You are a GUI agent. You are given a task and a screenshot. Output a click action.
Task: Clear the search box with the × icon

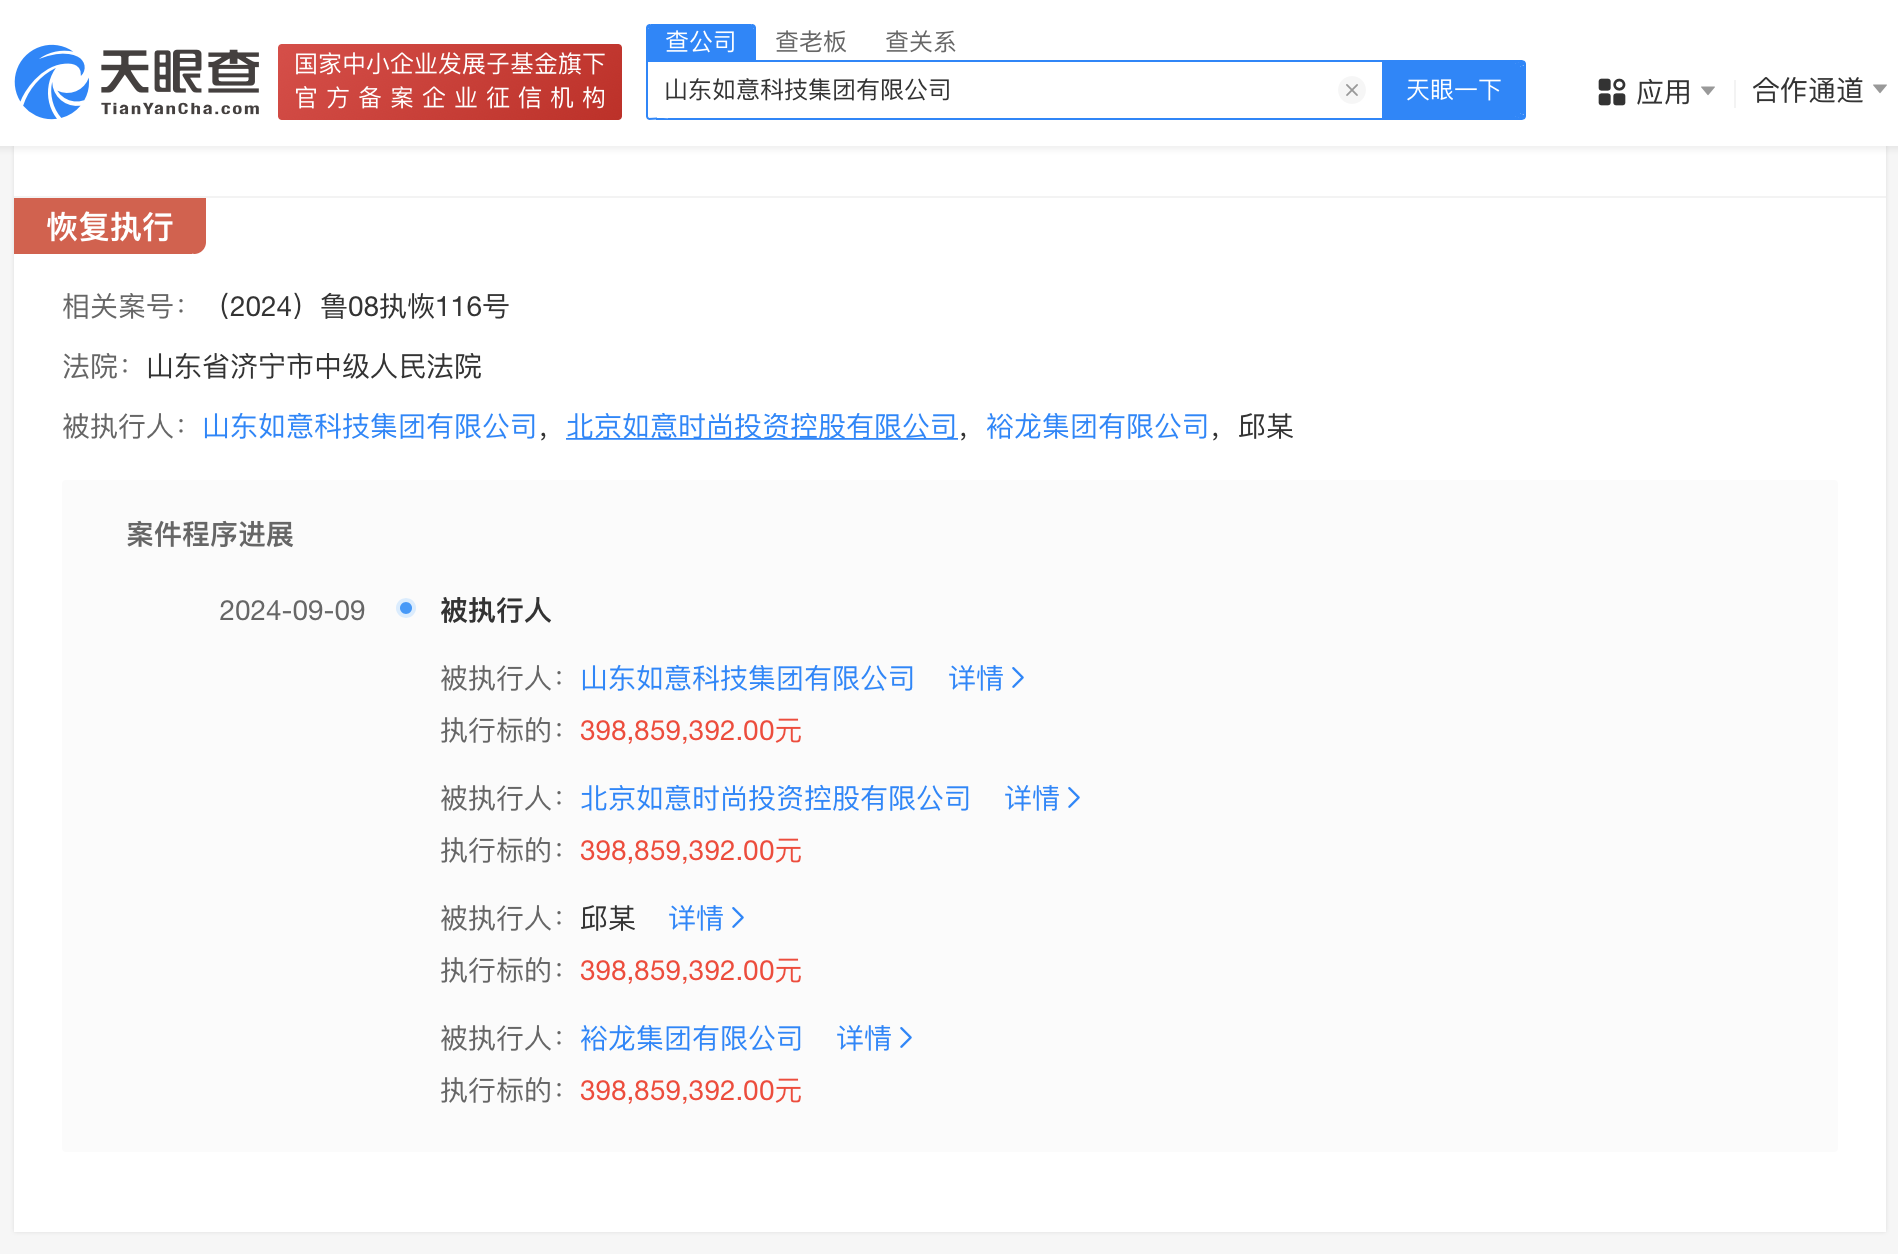(1352, 90)
